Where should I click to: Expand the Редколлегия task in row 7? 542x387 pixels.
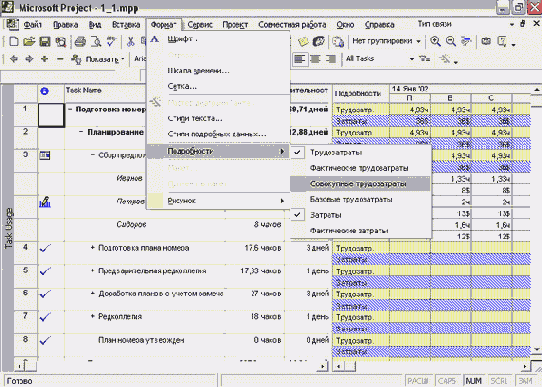[93, 316]
